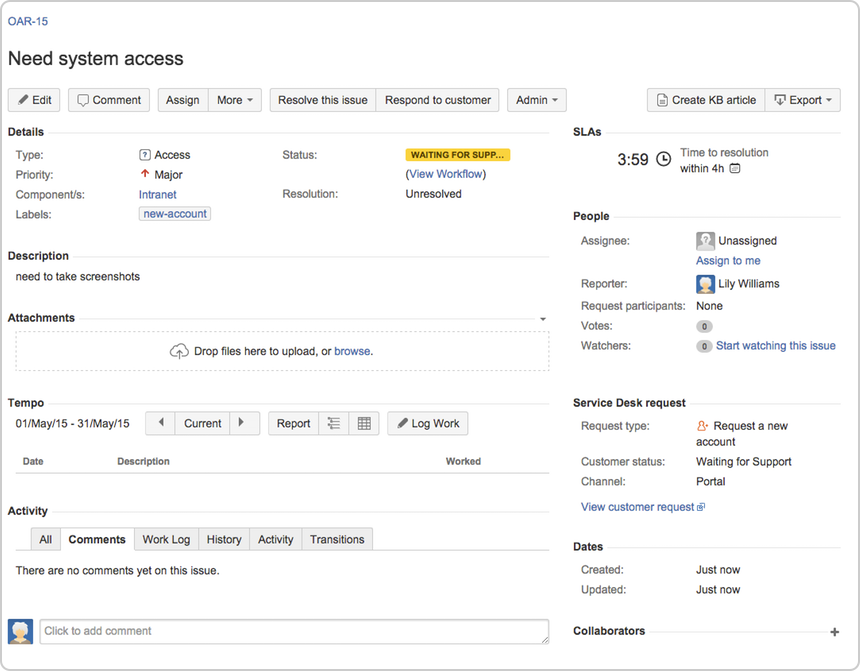
Task: Collapse the Attachments section arrow
Action: coord(543,319)
